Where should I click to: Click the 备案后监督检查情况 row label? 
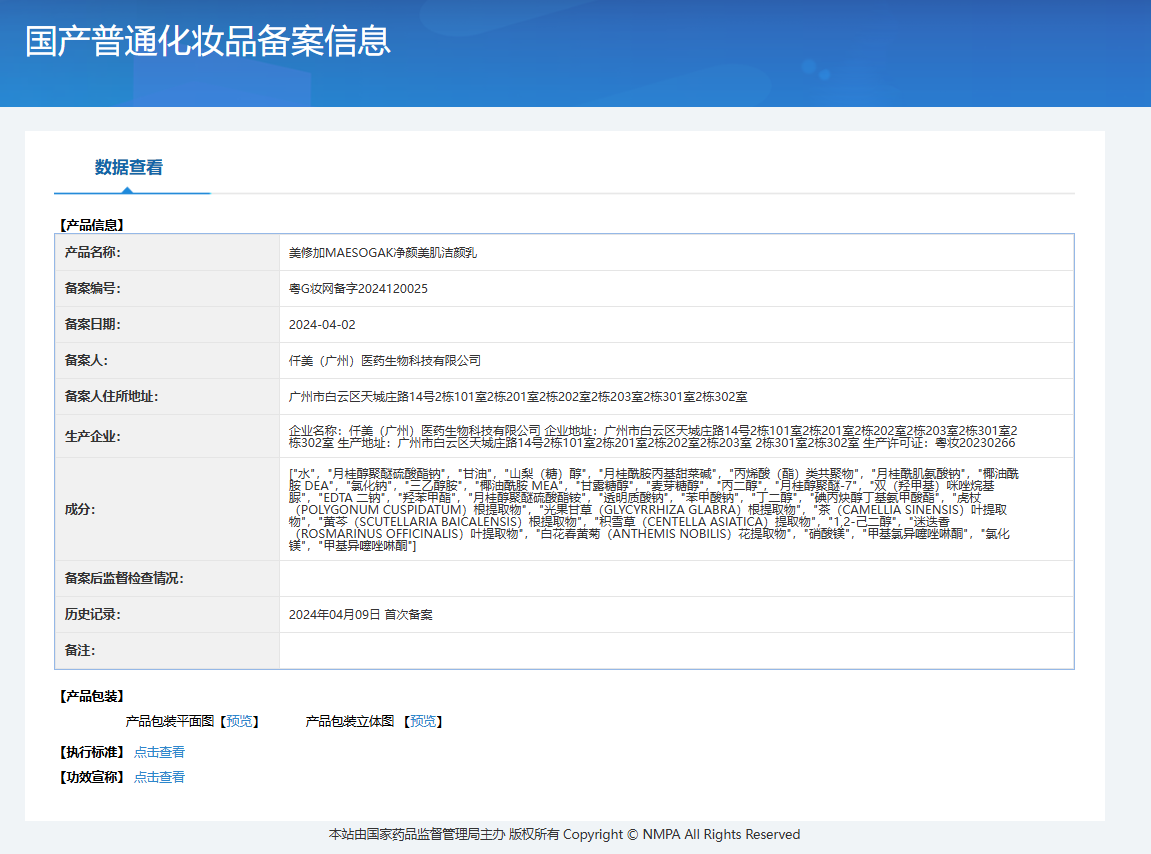(x=124, y=578)
